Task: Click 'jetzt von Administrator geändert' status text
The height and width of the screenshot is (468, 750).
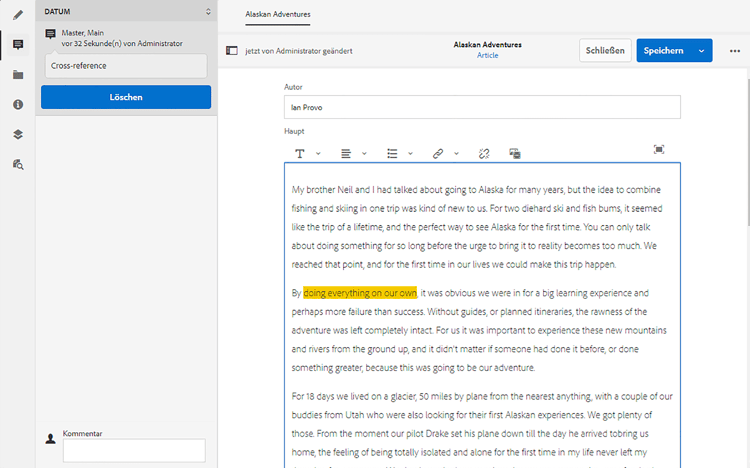Action: point(299,51)
